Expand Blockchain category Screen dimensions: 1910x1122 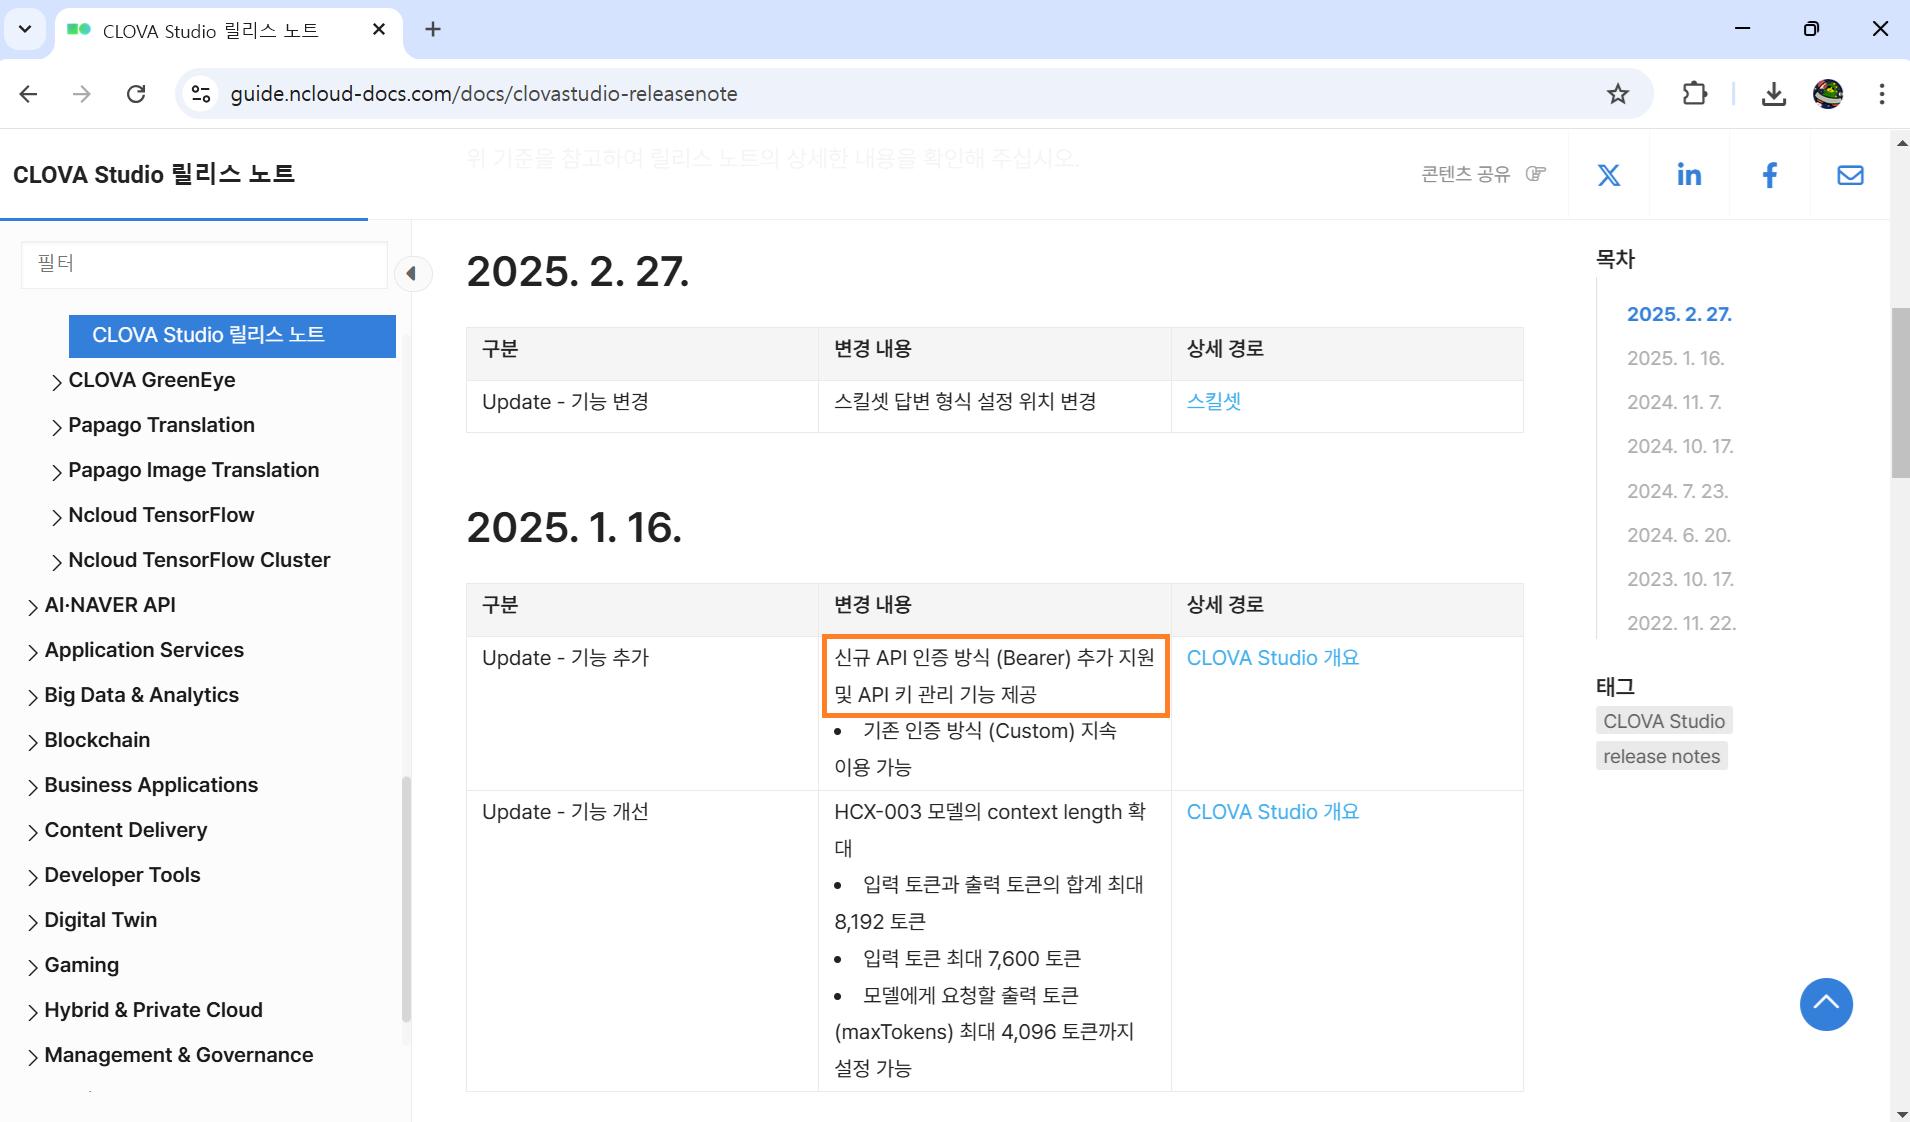33,741
